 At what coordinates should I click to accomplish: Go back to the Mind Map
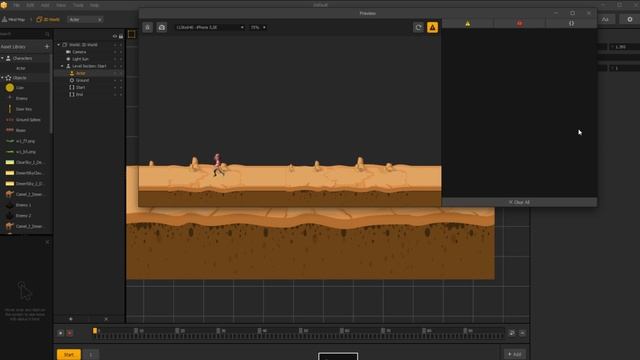click(x=13, y=20)
